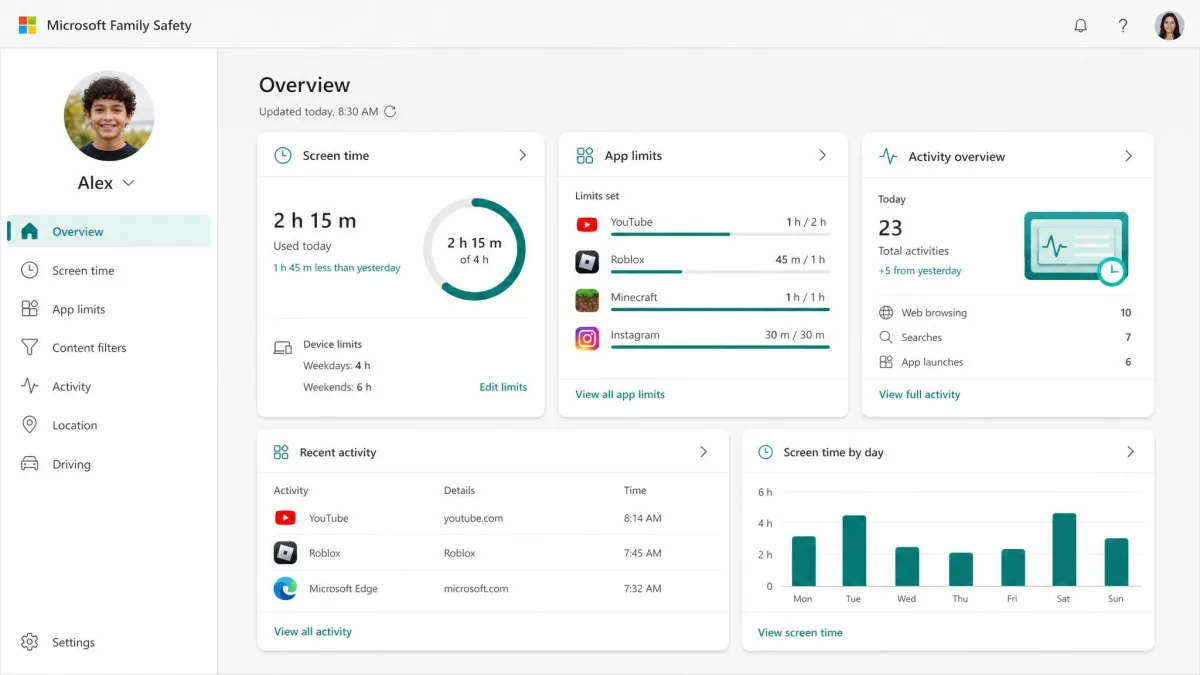
Task: Click the clock icon on Screen time card
Action: (x=283, y=156)
